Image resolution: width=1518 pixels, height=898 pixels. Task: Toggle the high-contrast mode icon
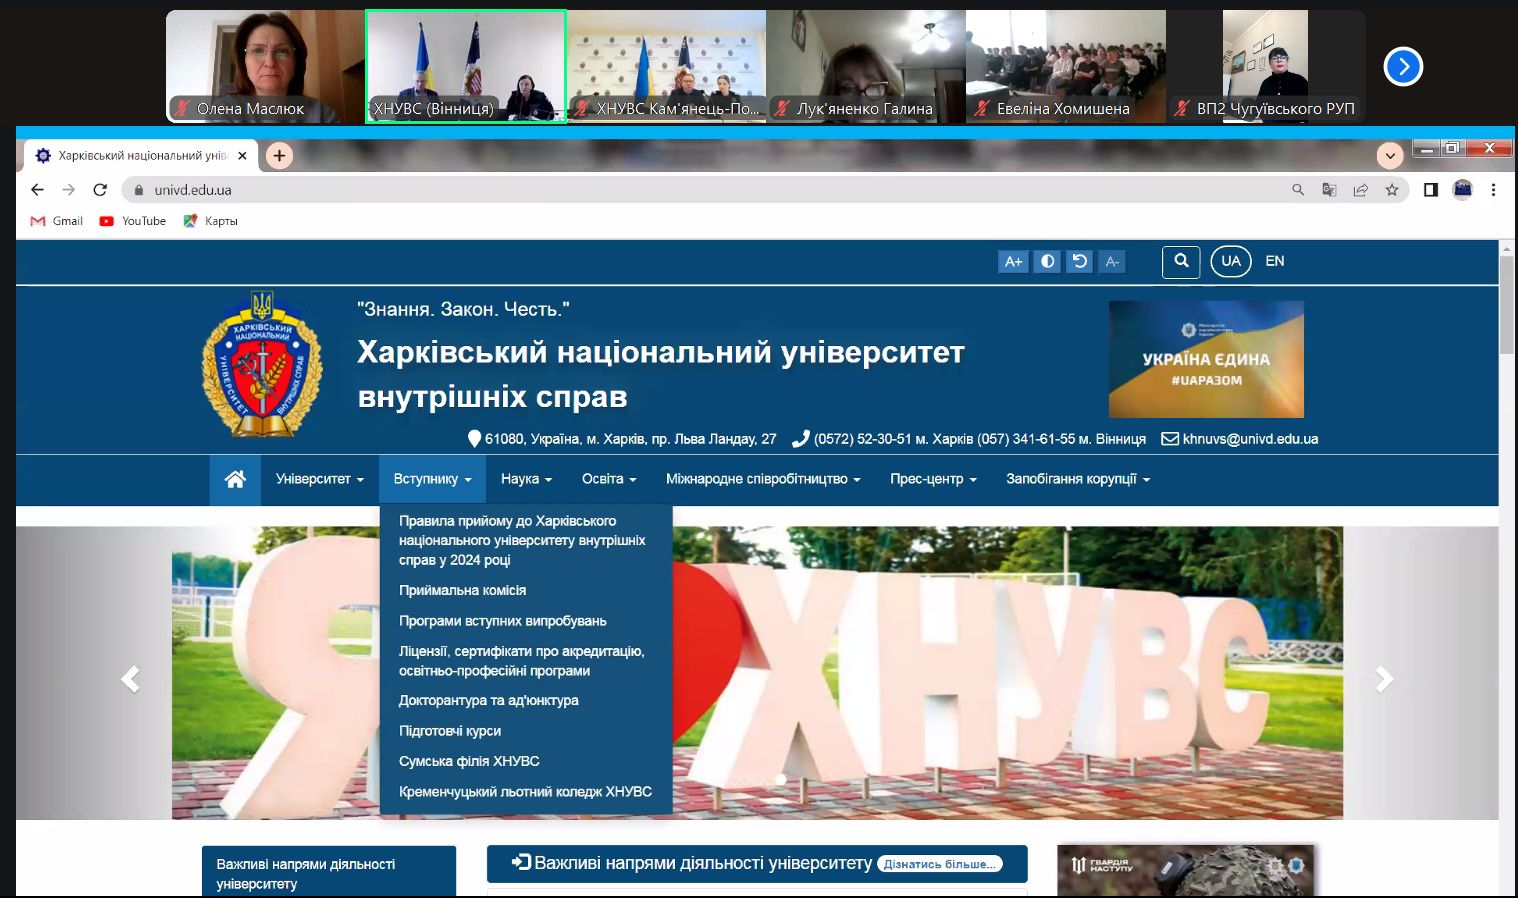1047,261
